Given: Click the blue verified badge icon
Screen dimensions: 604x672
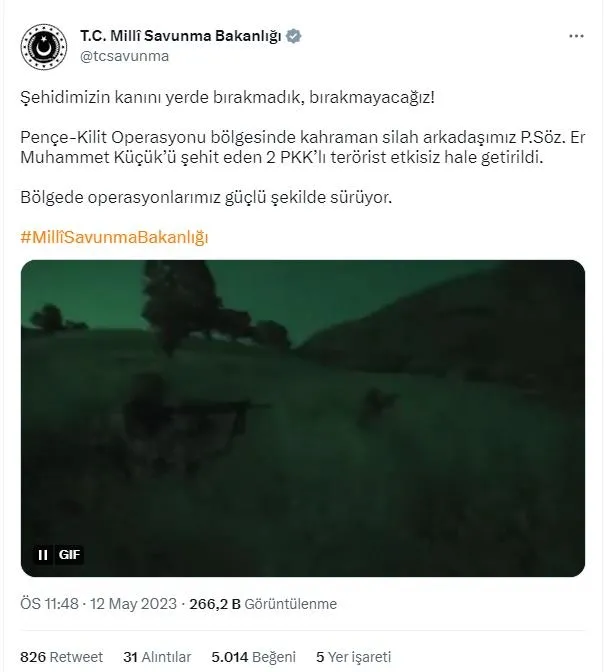Looking at the screenshot, I should coord(293,36).
